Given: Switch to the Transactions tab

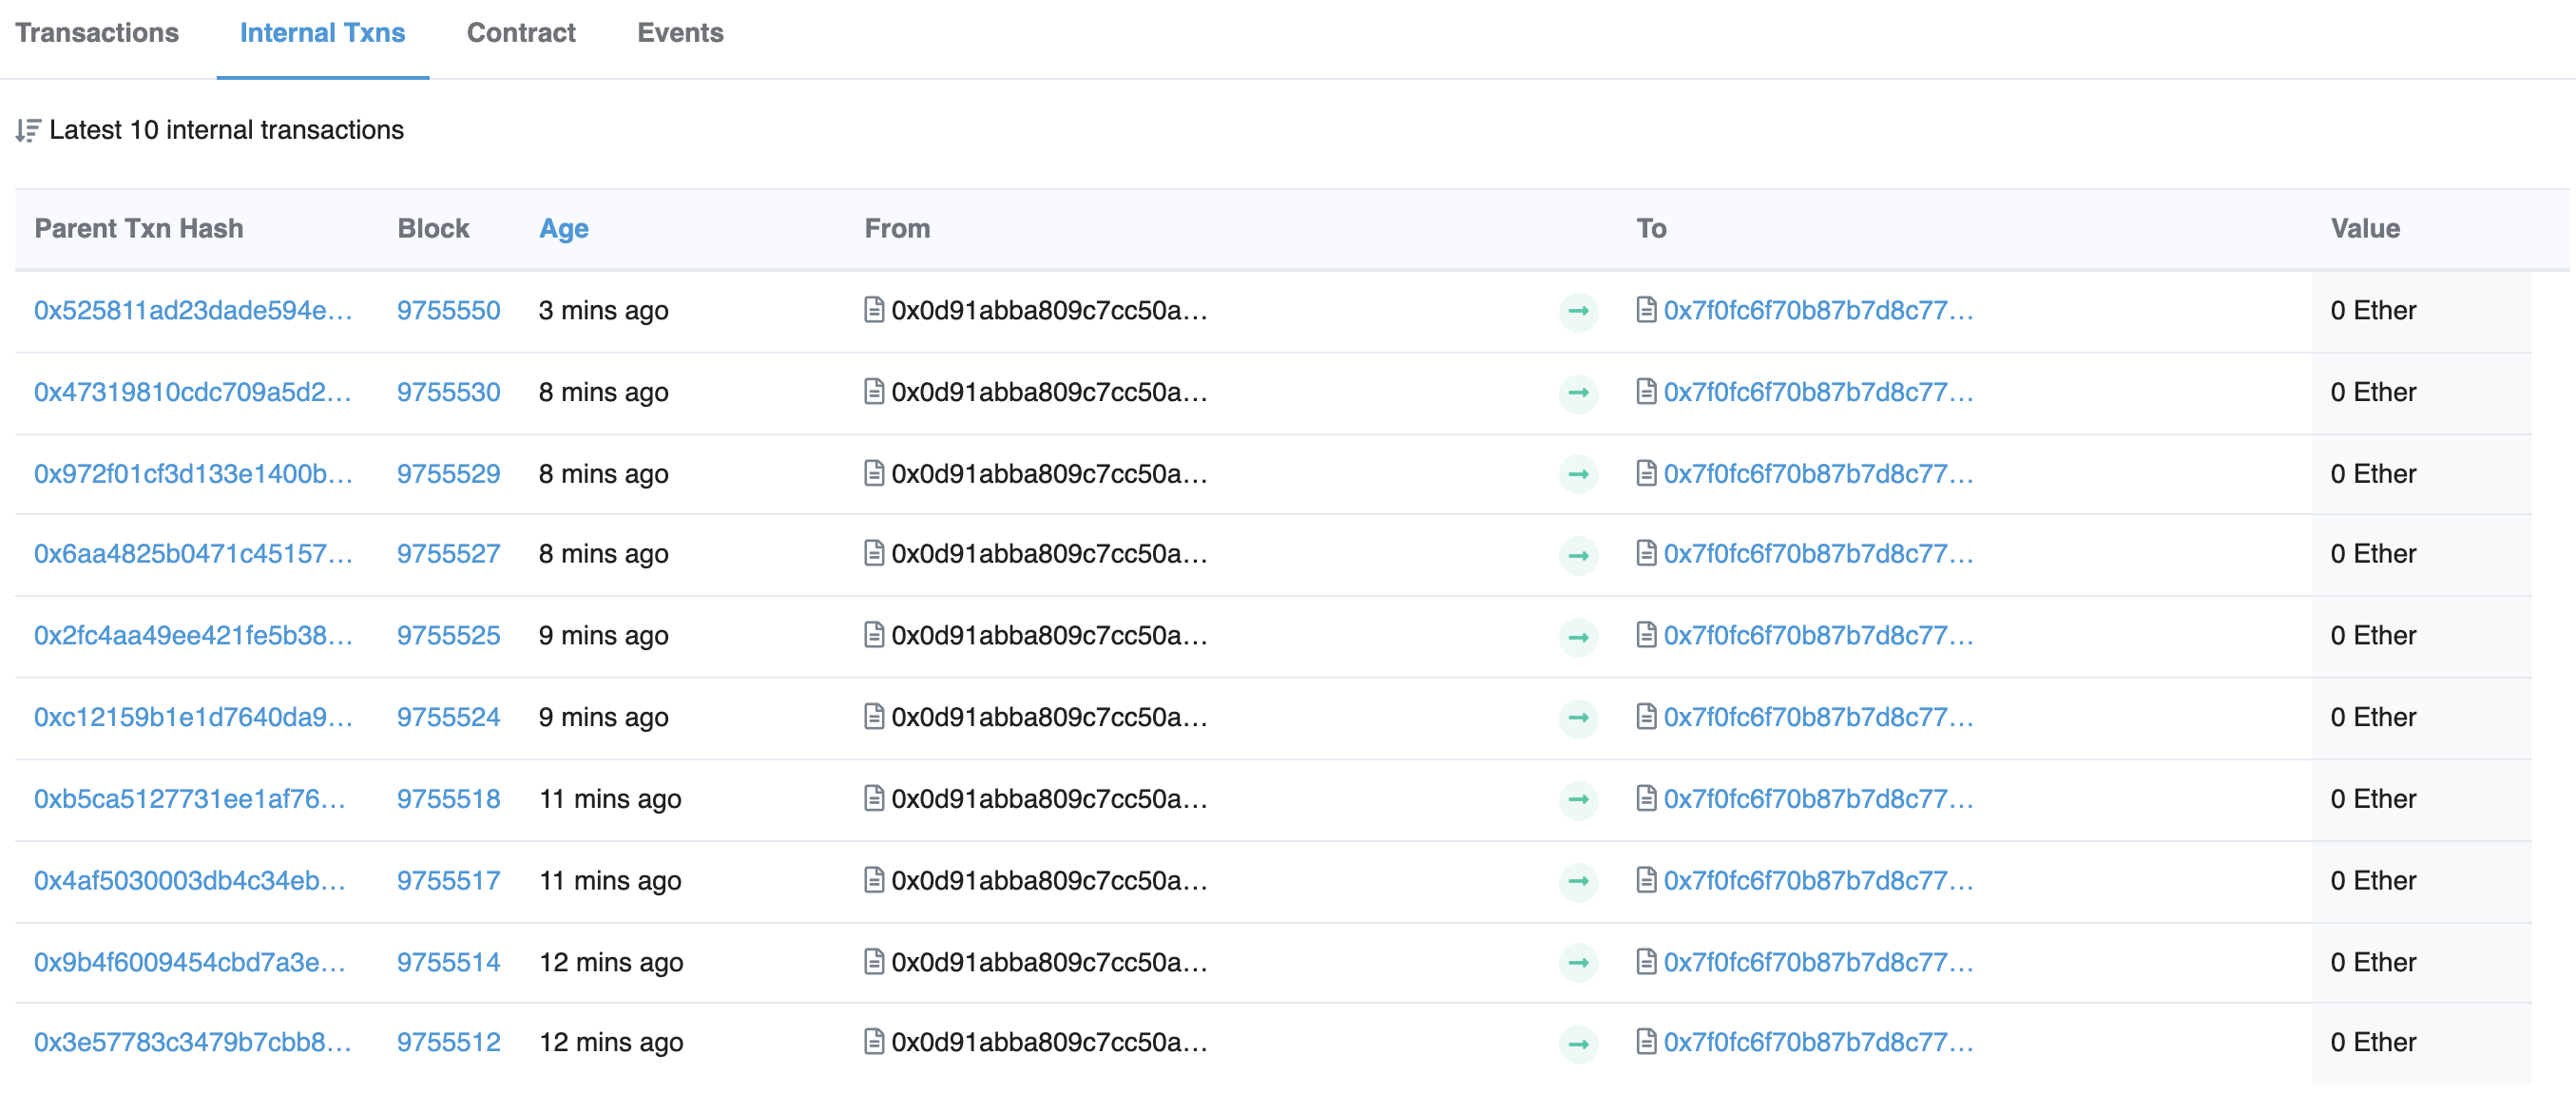Looking at the screenshot, I should (x=97, y=33).
